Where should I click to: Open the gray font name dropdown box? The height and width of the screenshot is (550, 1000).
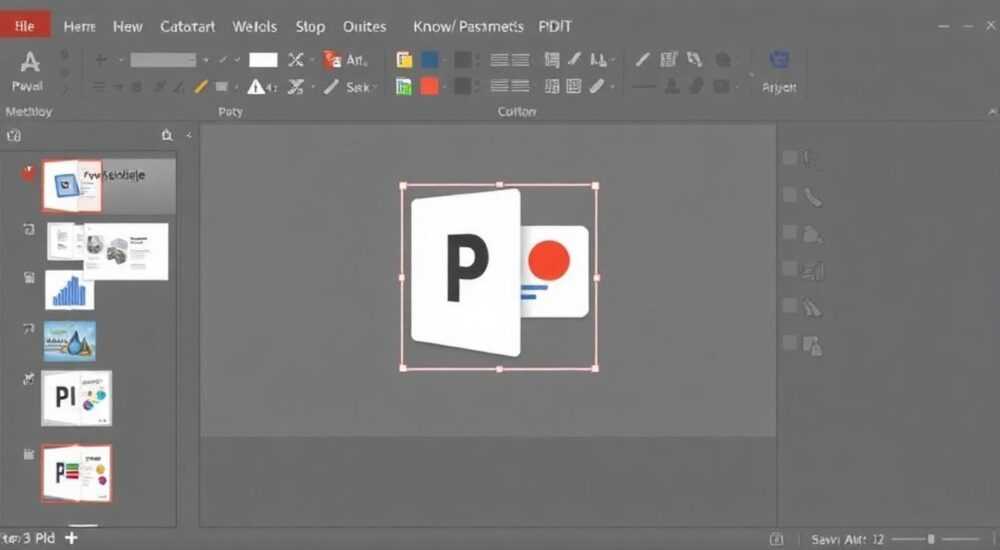163,60
